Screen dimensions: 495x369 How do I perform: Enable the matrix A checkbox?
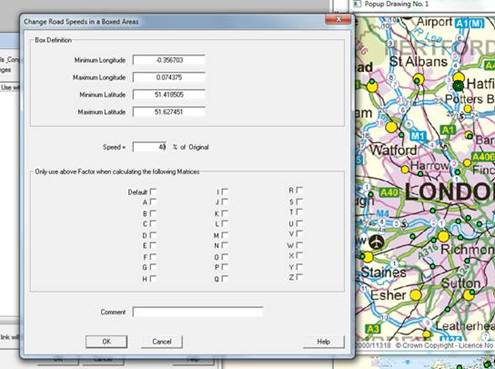pyautogui.click(x=153, y=202)
